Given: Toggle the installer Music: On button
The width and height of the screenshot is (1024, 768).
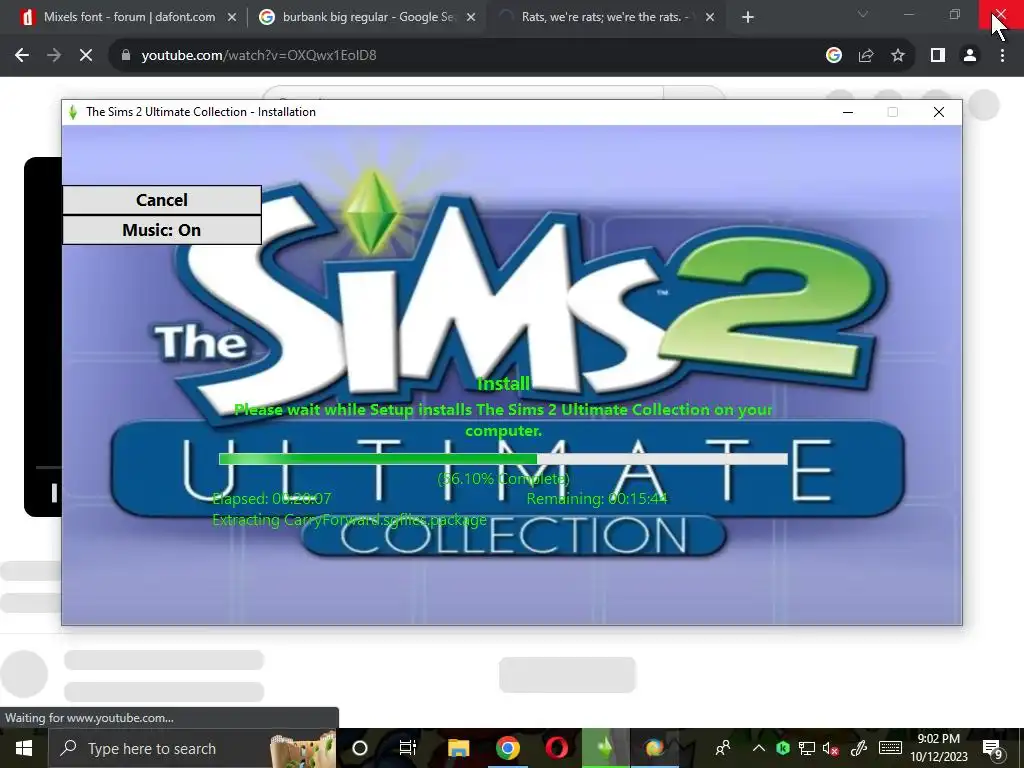Looking at the screenshot, I should [162, 230].
